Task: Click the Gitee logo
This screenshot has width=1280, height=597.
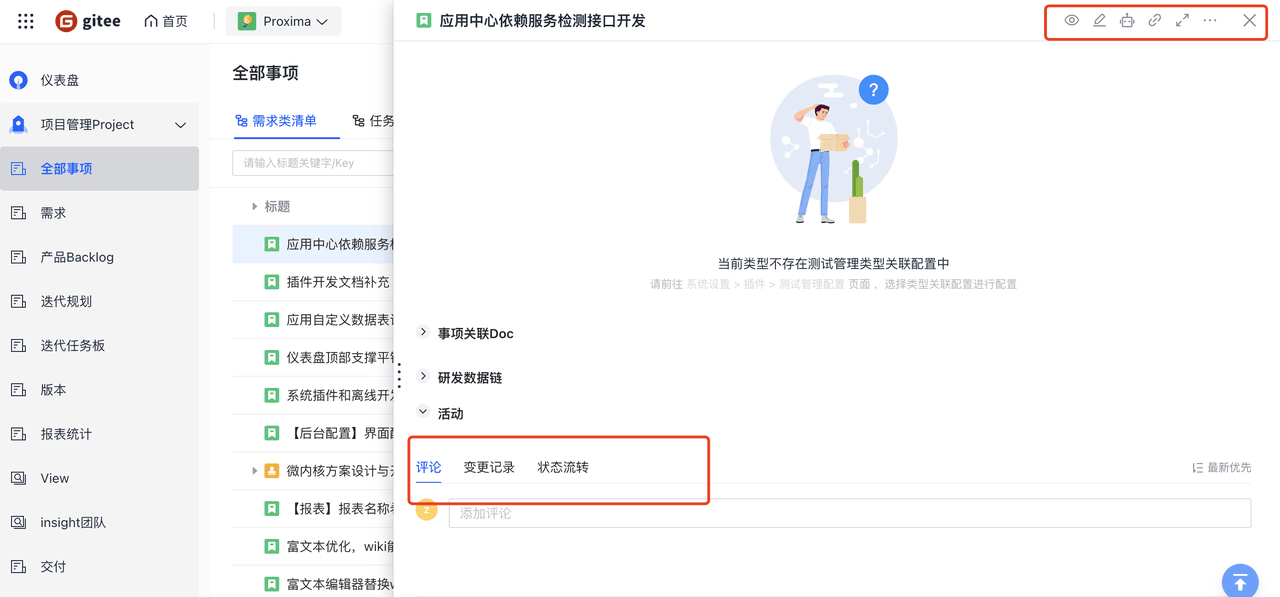Action: (88, 21)
